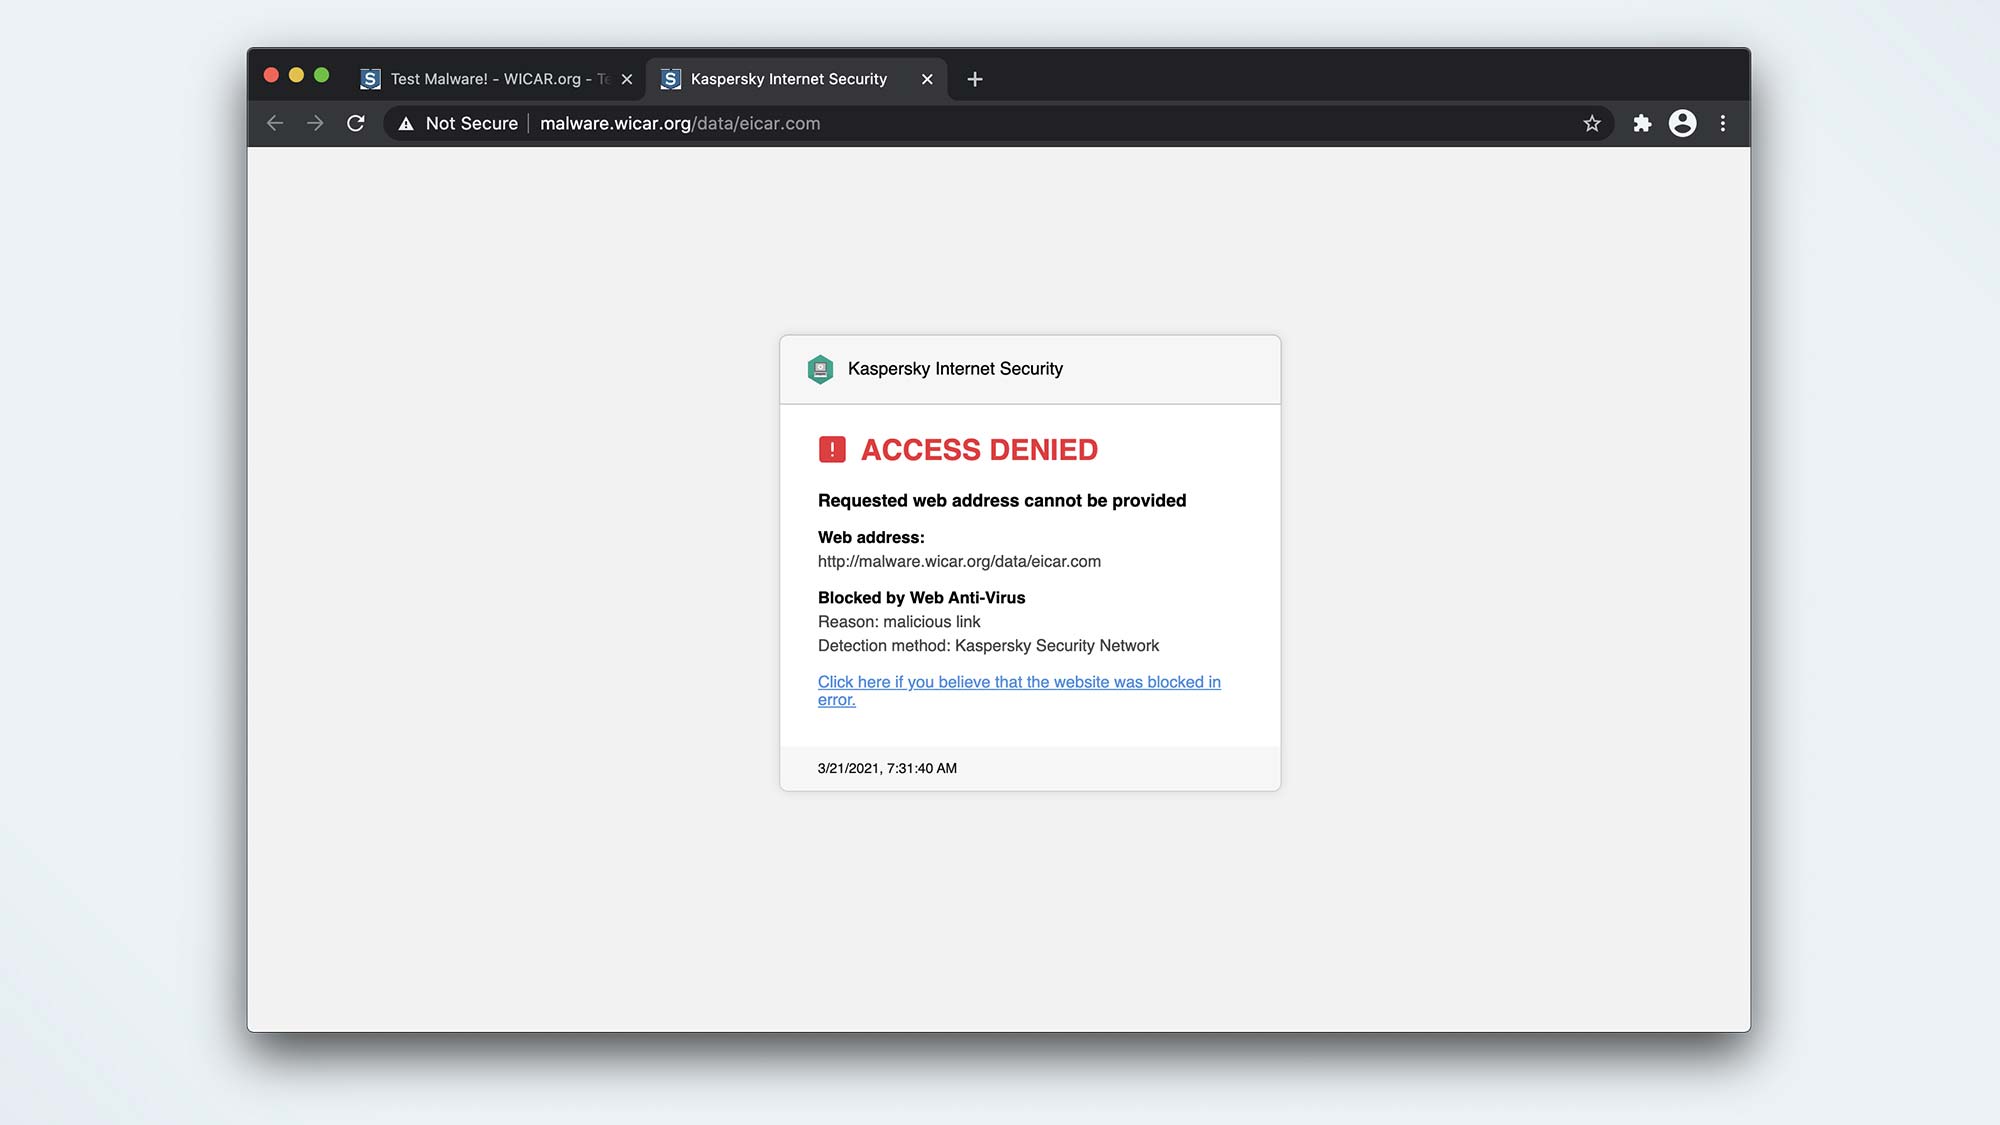This screenshot has width=2000, height=1125.
Task: Close the Test Malware! WICAR.org tab
Action: 627,79
